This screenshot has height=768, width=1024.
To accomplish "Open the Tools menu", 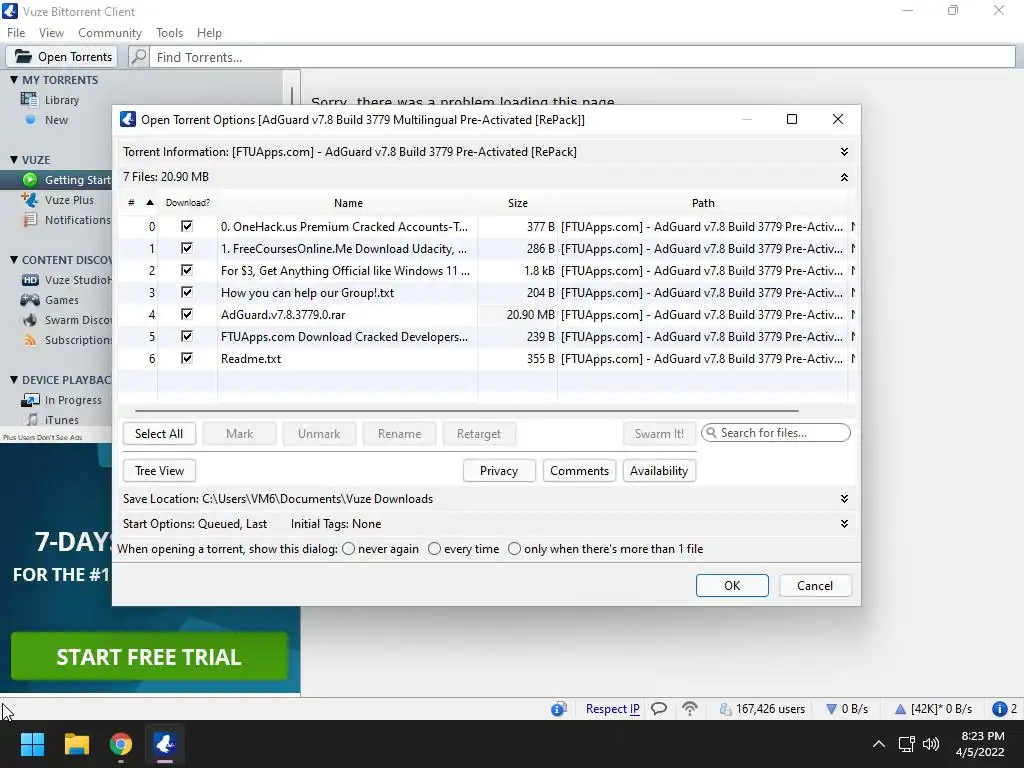I will (169, 33).
